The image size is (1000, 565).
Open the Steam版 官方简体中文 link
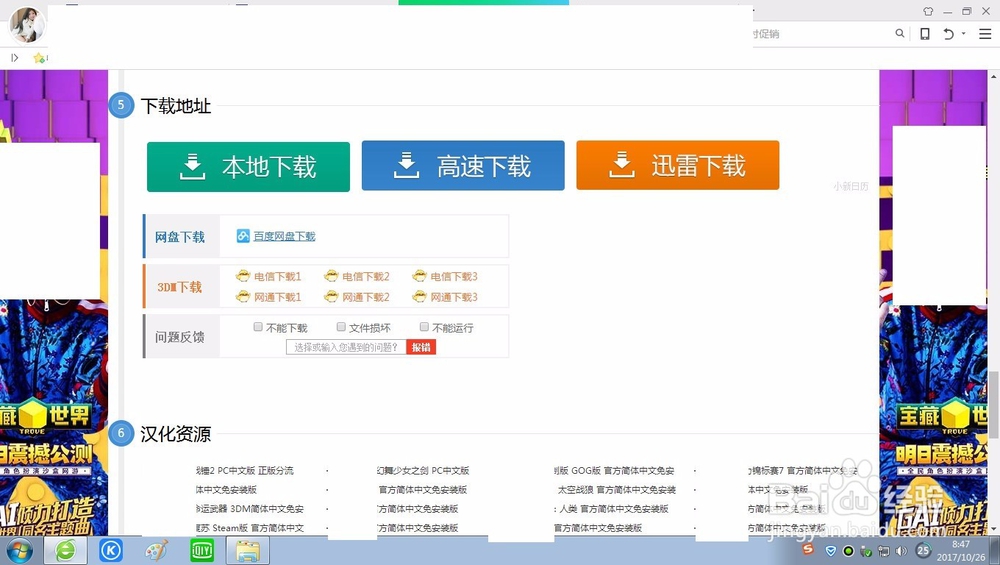[x=250, y=528]
